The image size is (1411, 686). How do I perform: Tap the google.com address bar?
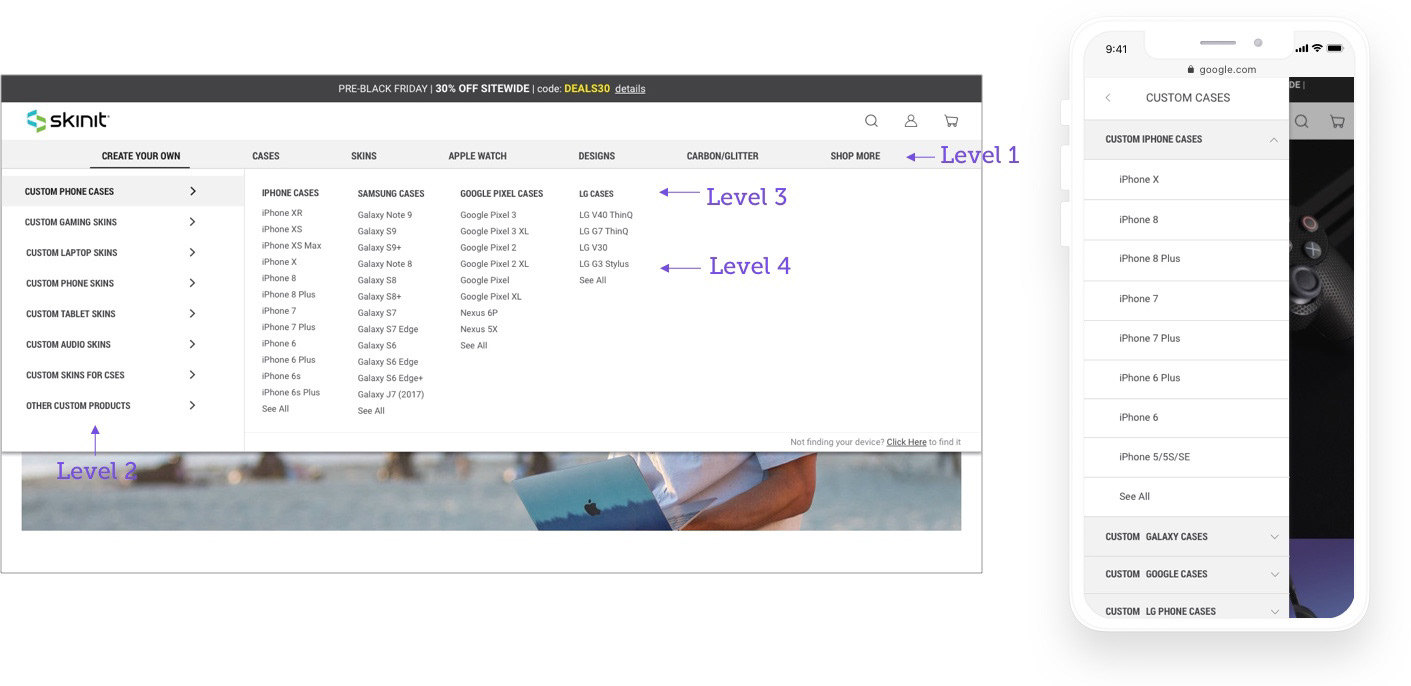click(1221, 70)
